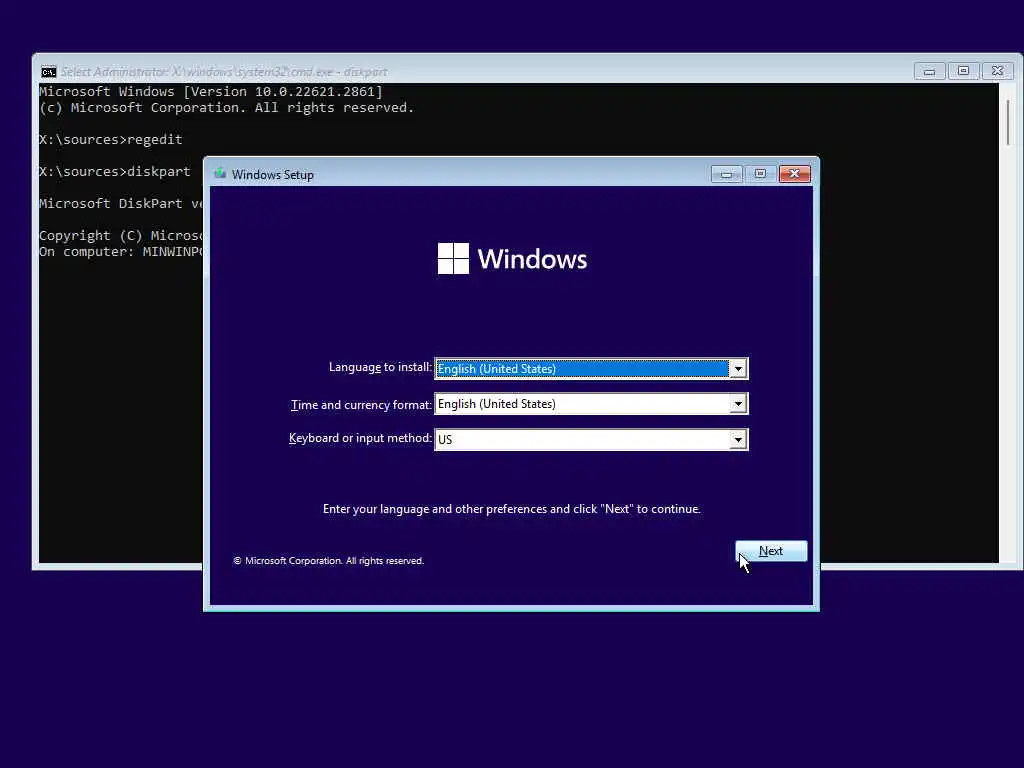The height and width of the screenshot is (768, 1024).
Task: Click the 'Time and currency format:' label
Action: pyautogui.click(x=361, y=405)
